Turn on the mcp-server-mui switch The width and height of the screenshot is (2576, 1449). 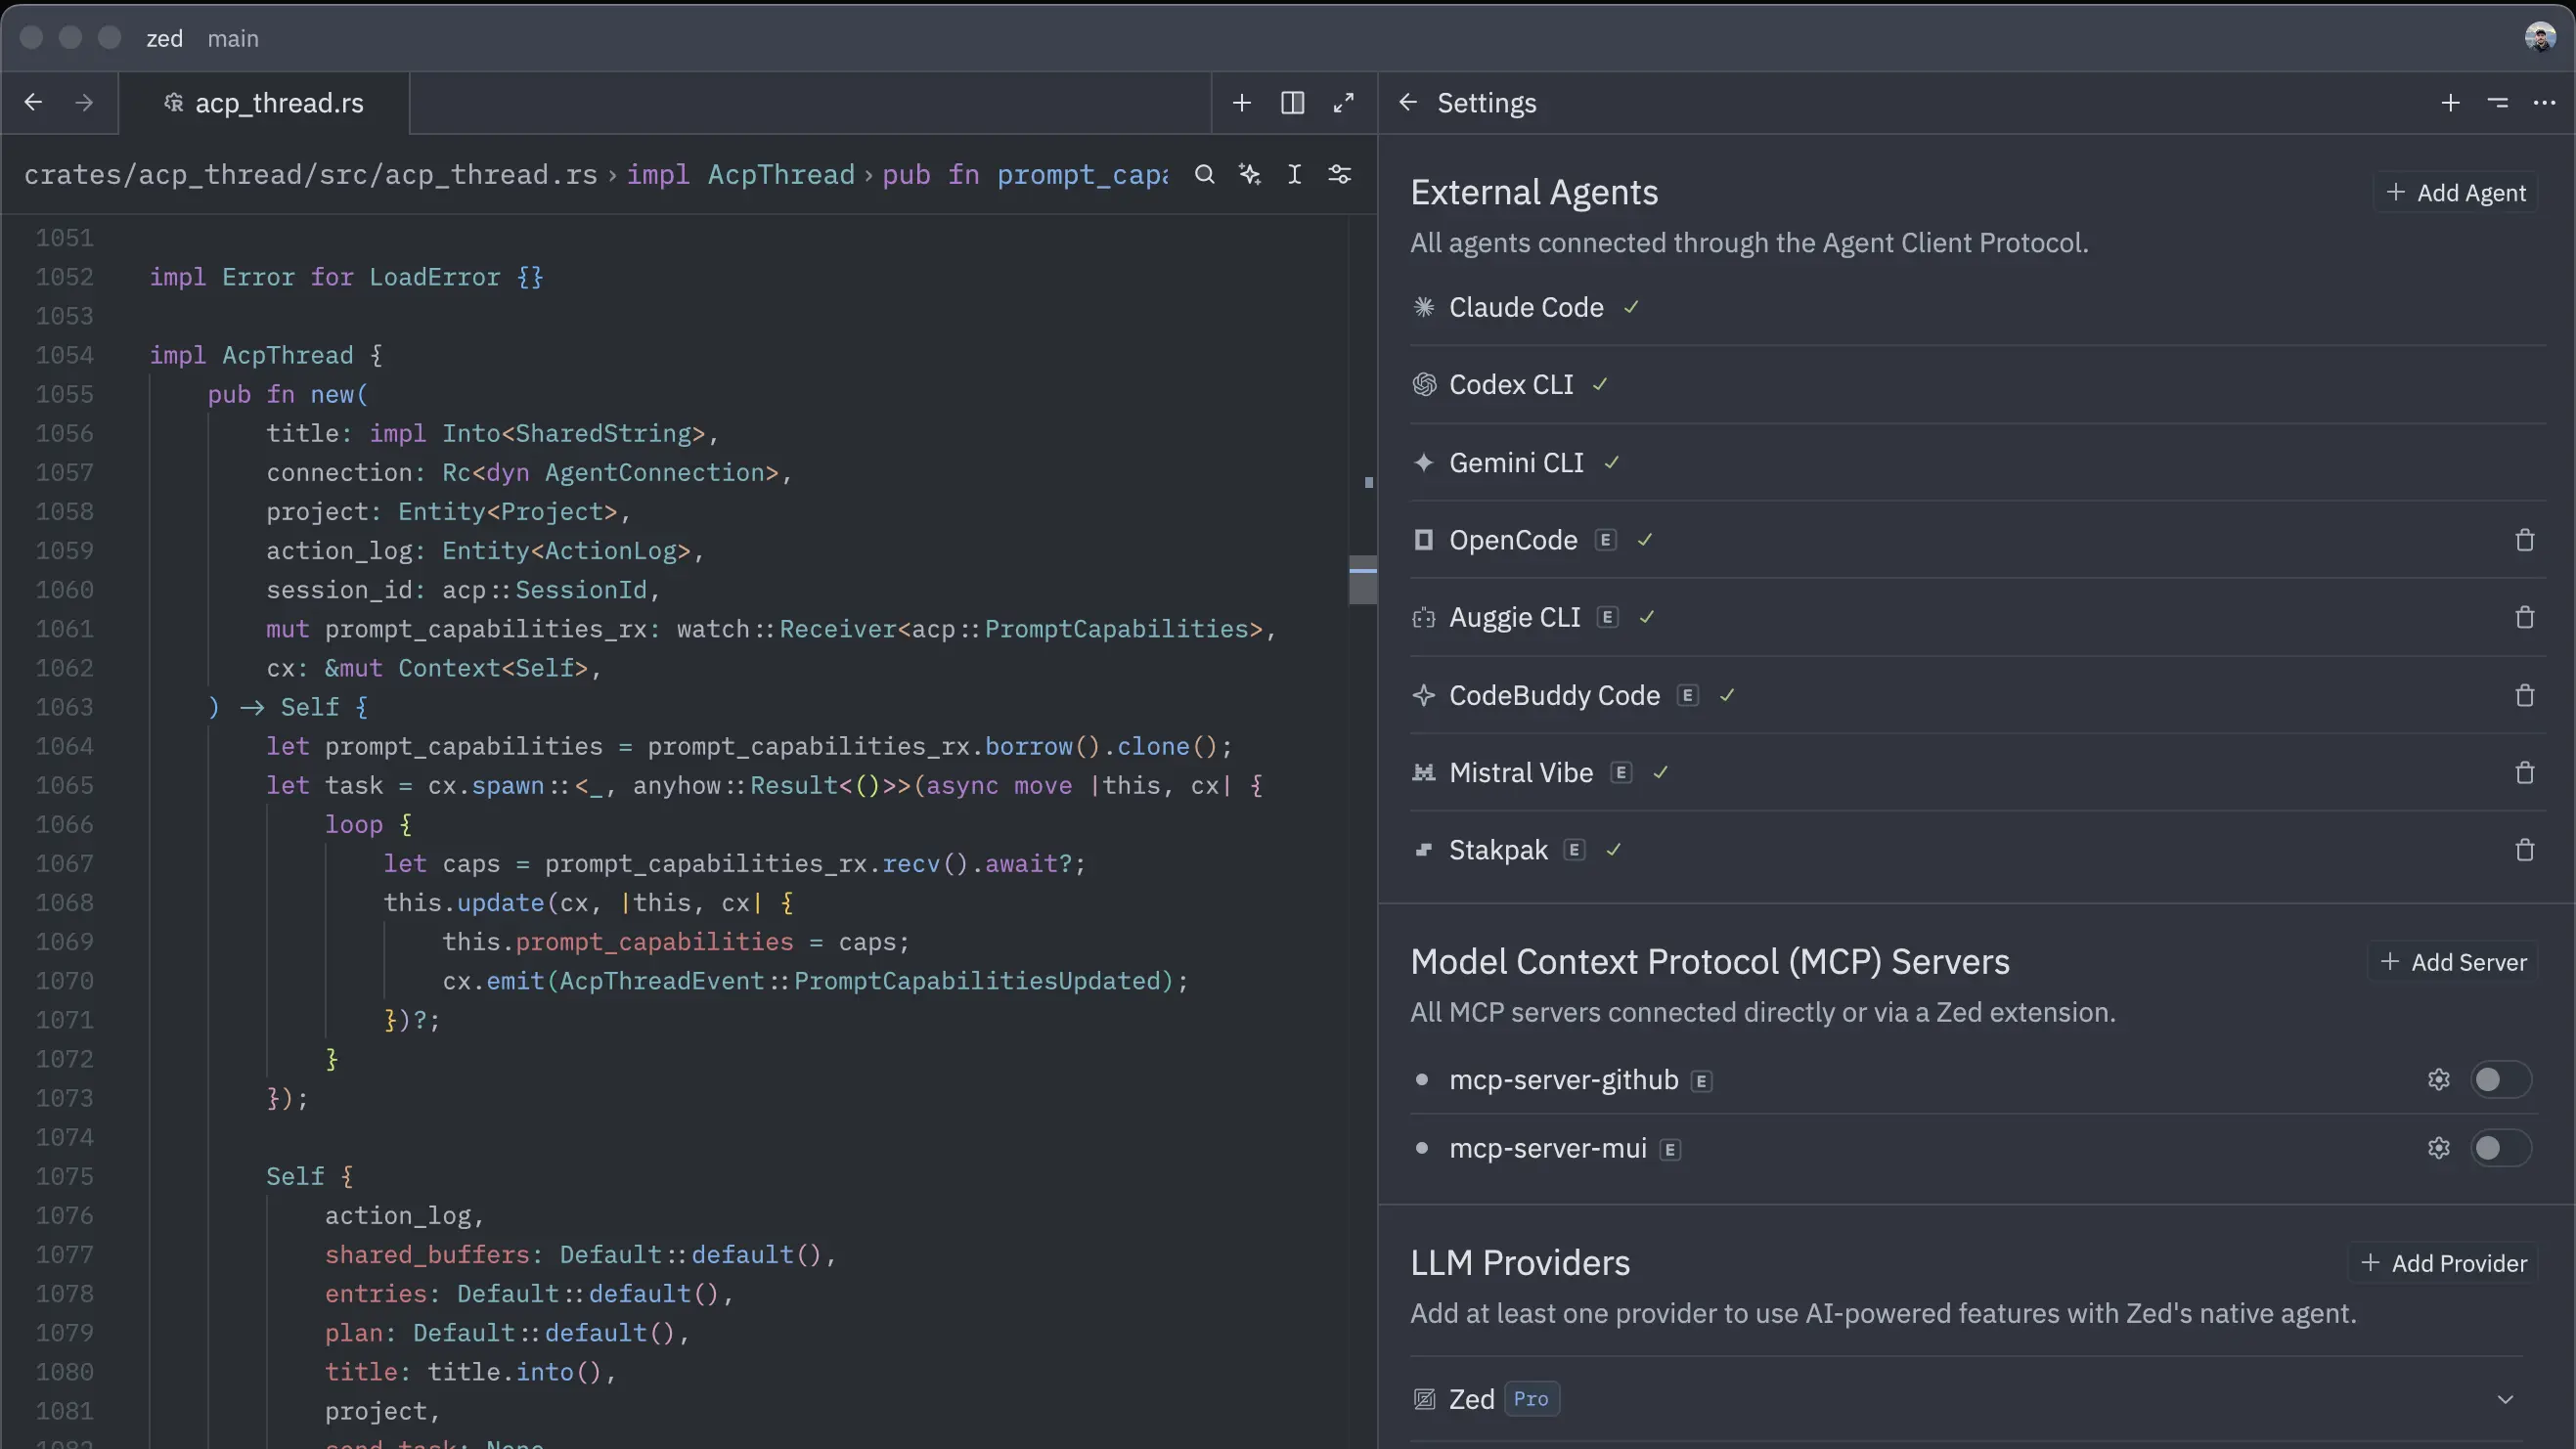point(2499,1148)
